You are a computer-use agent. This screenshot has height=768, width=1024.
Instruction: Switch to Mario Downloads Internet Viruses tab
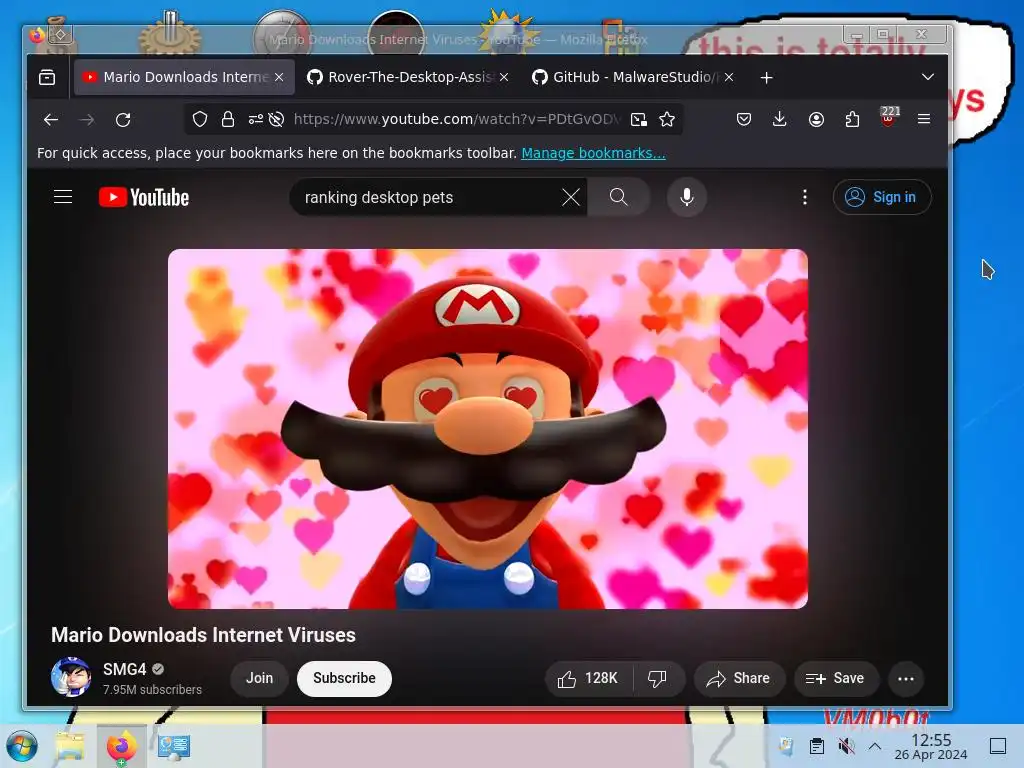184,77
